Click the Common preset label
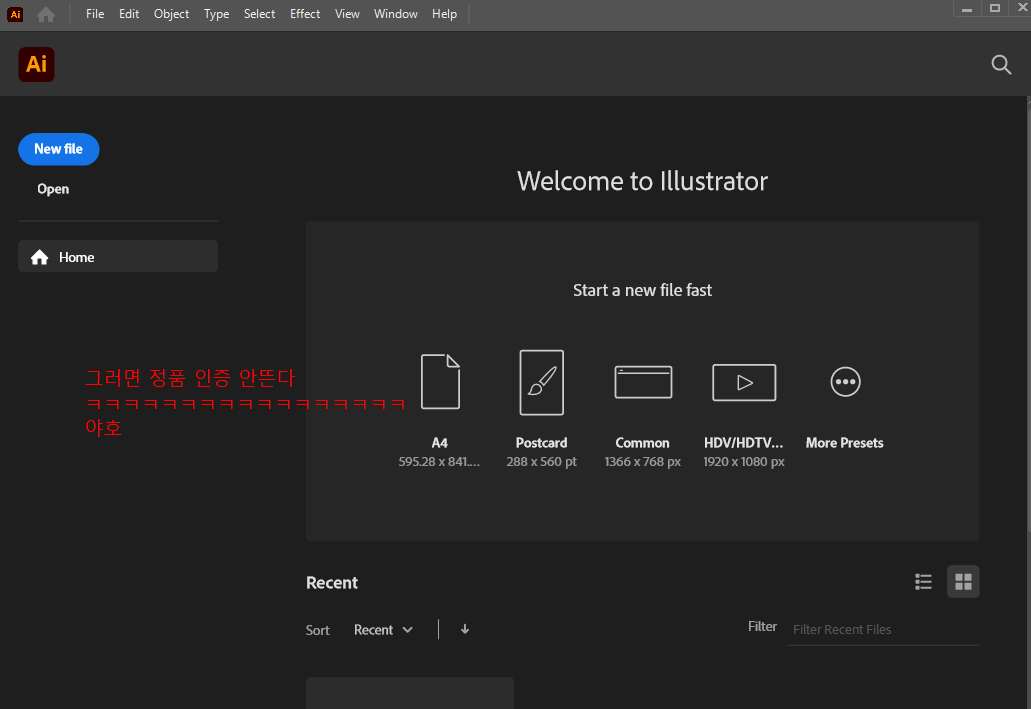The width and height of the screenshot is (1031, 709). [642, 443]
